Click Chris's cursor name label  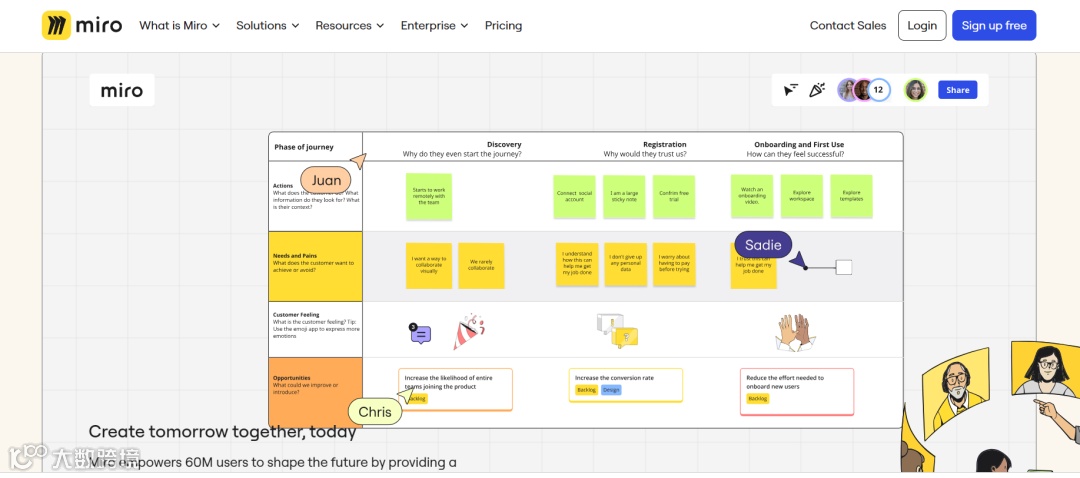coord(375,412)
